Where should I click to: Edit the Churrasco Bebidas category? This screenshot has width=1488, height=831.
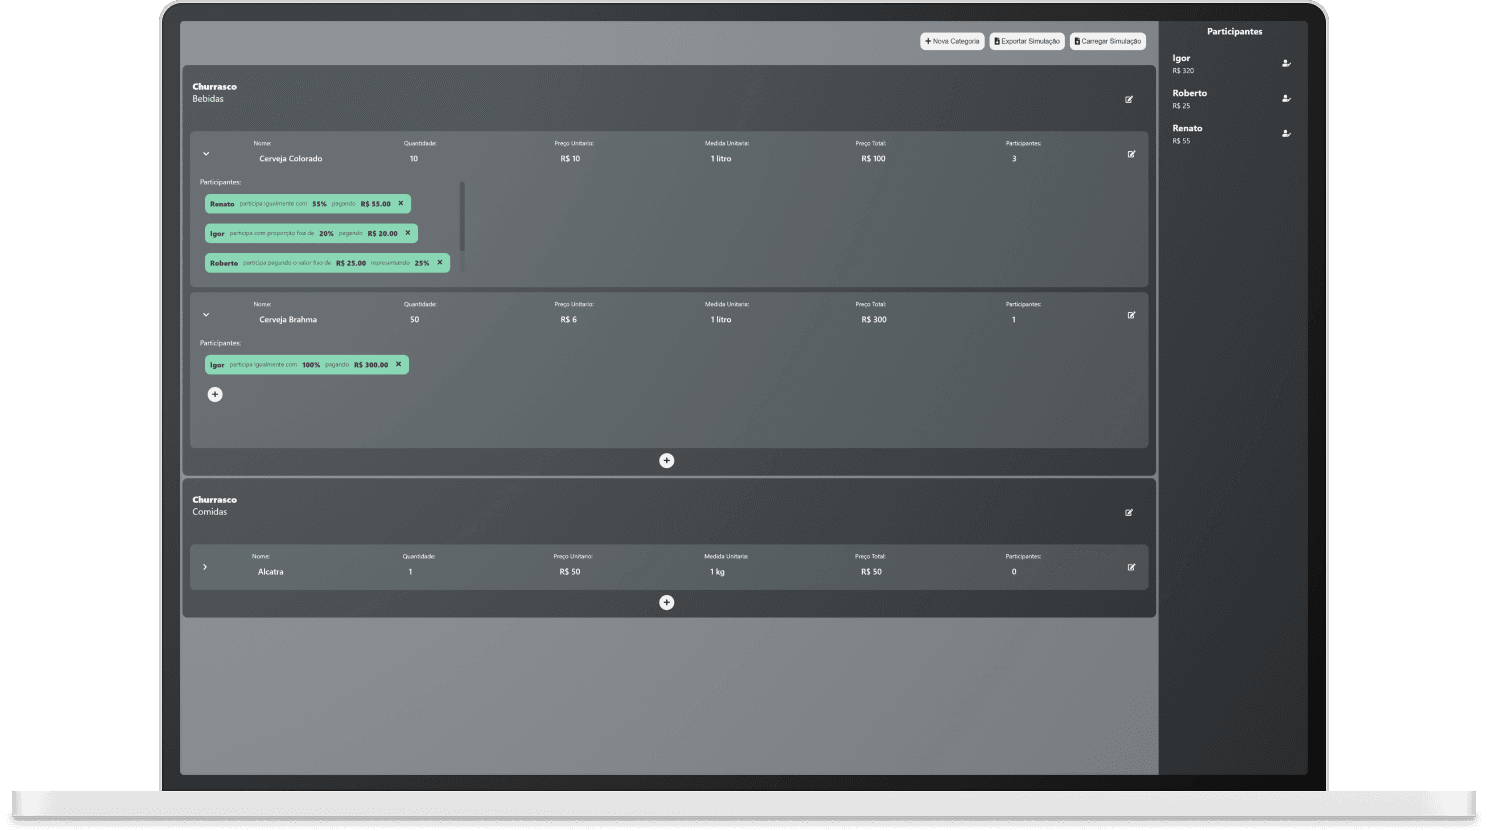tap(1129, 99)
